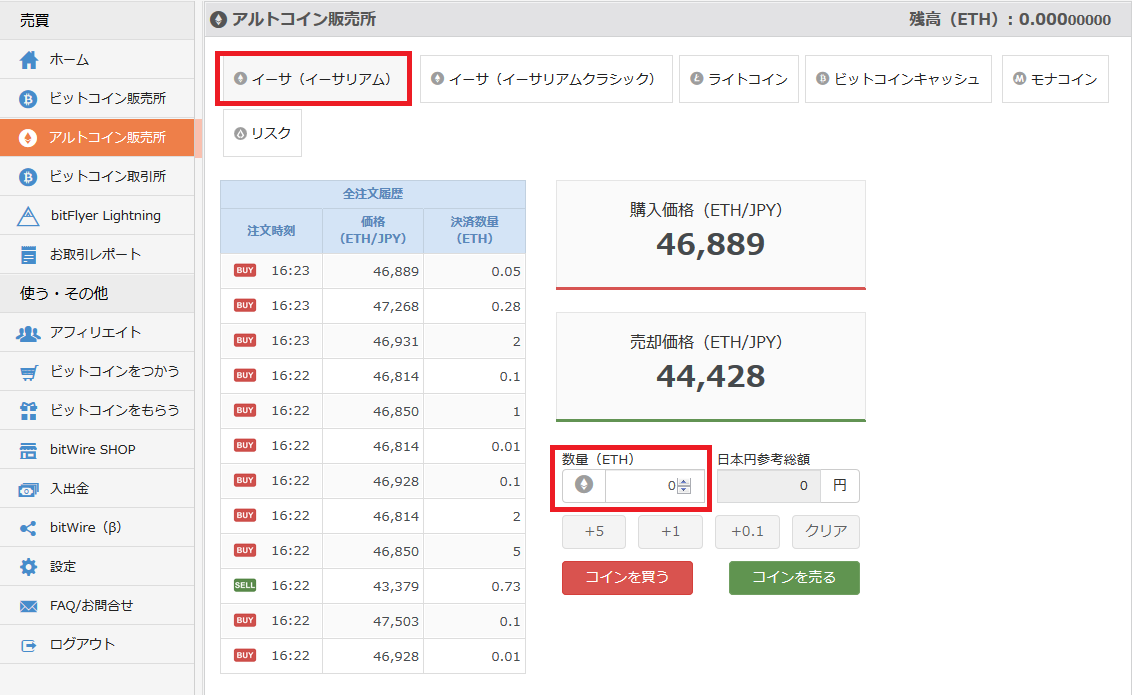Open bitWire（β） in the sidebar
This screenshot has width=1132, height=695.
click(97, 528)
